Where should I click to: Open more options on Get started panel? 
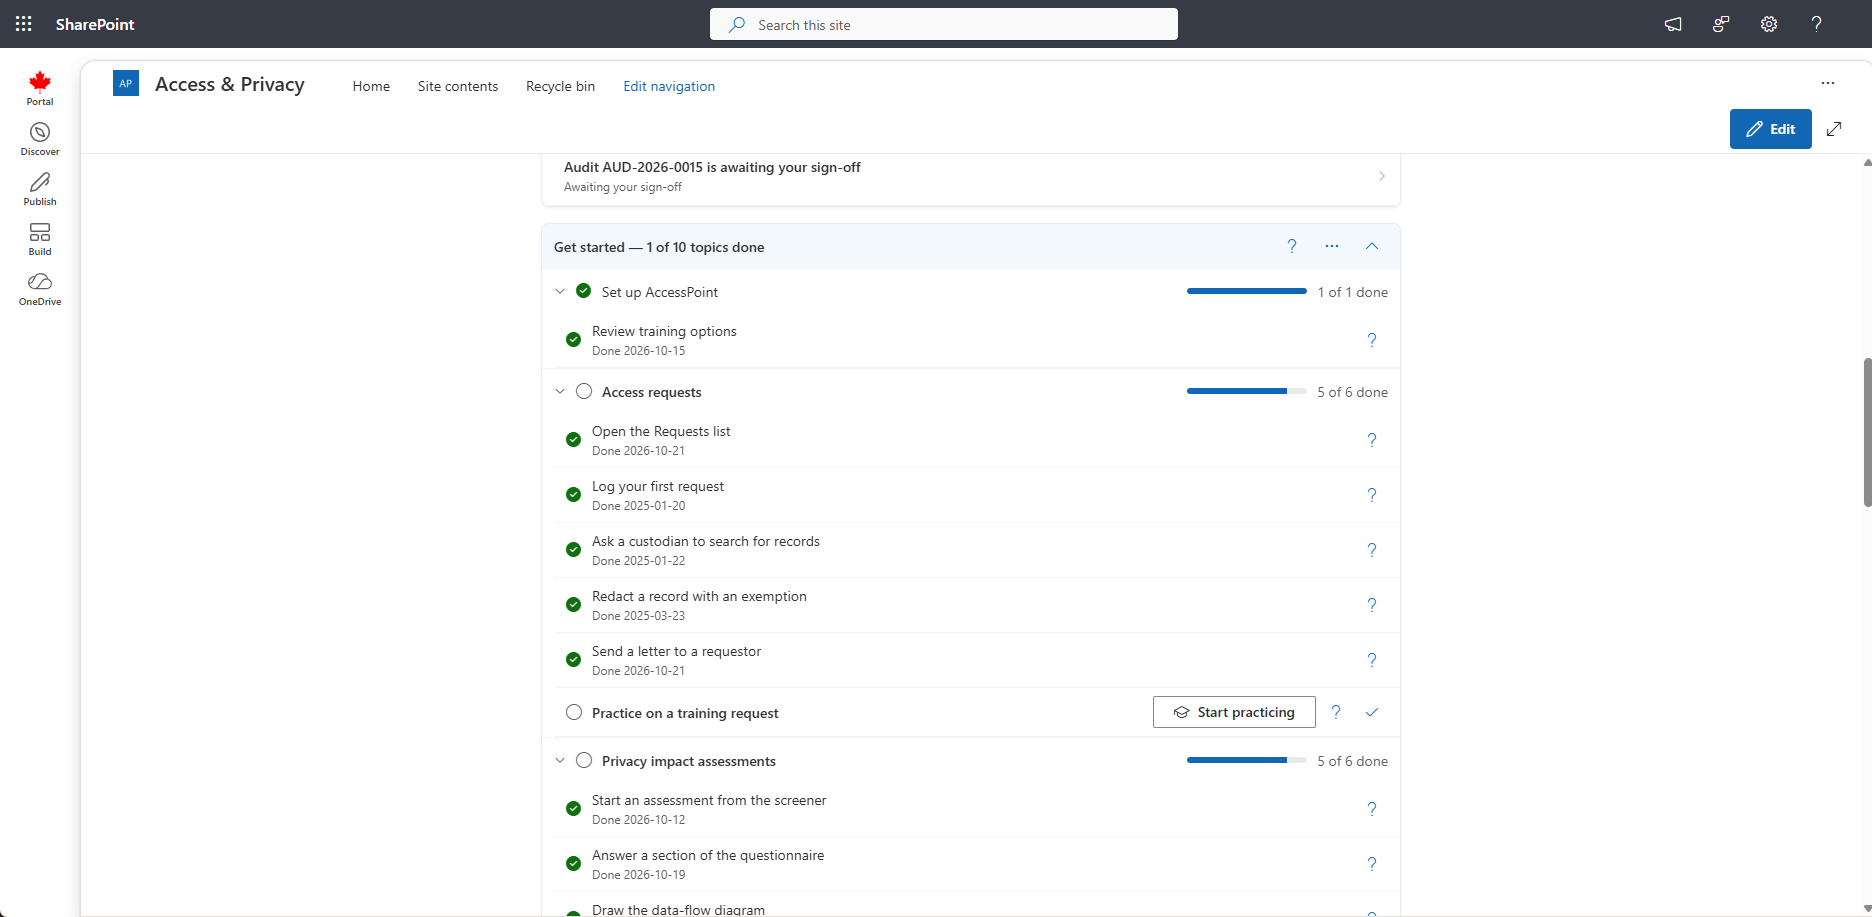[x=1332, y=246]
